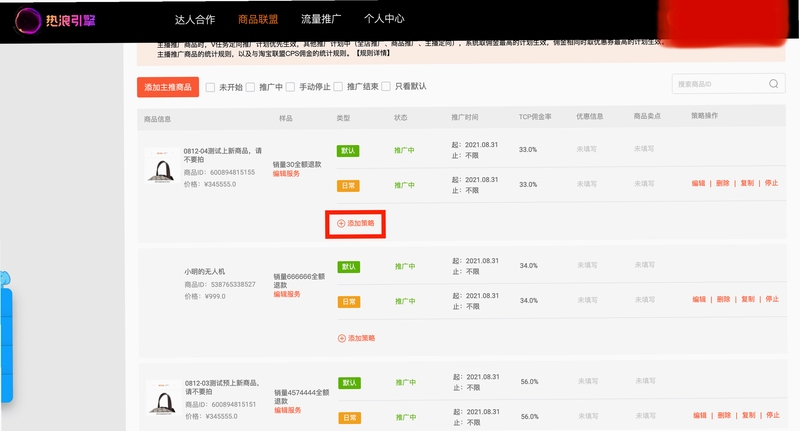The image size is (800, 431).
Task: Click 编辑服务 under 销量30全额退款
Action: click(x=286, y=173)
